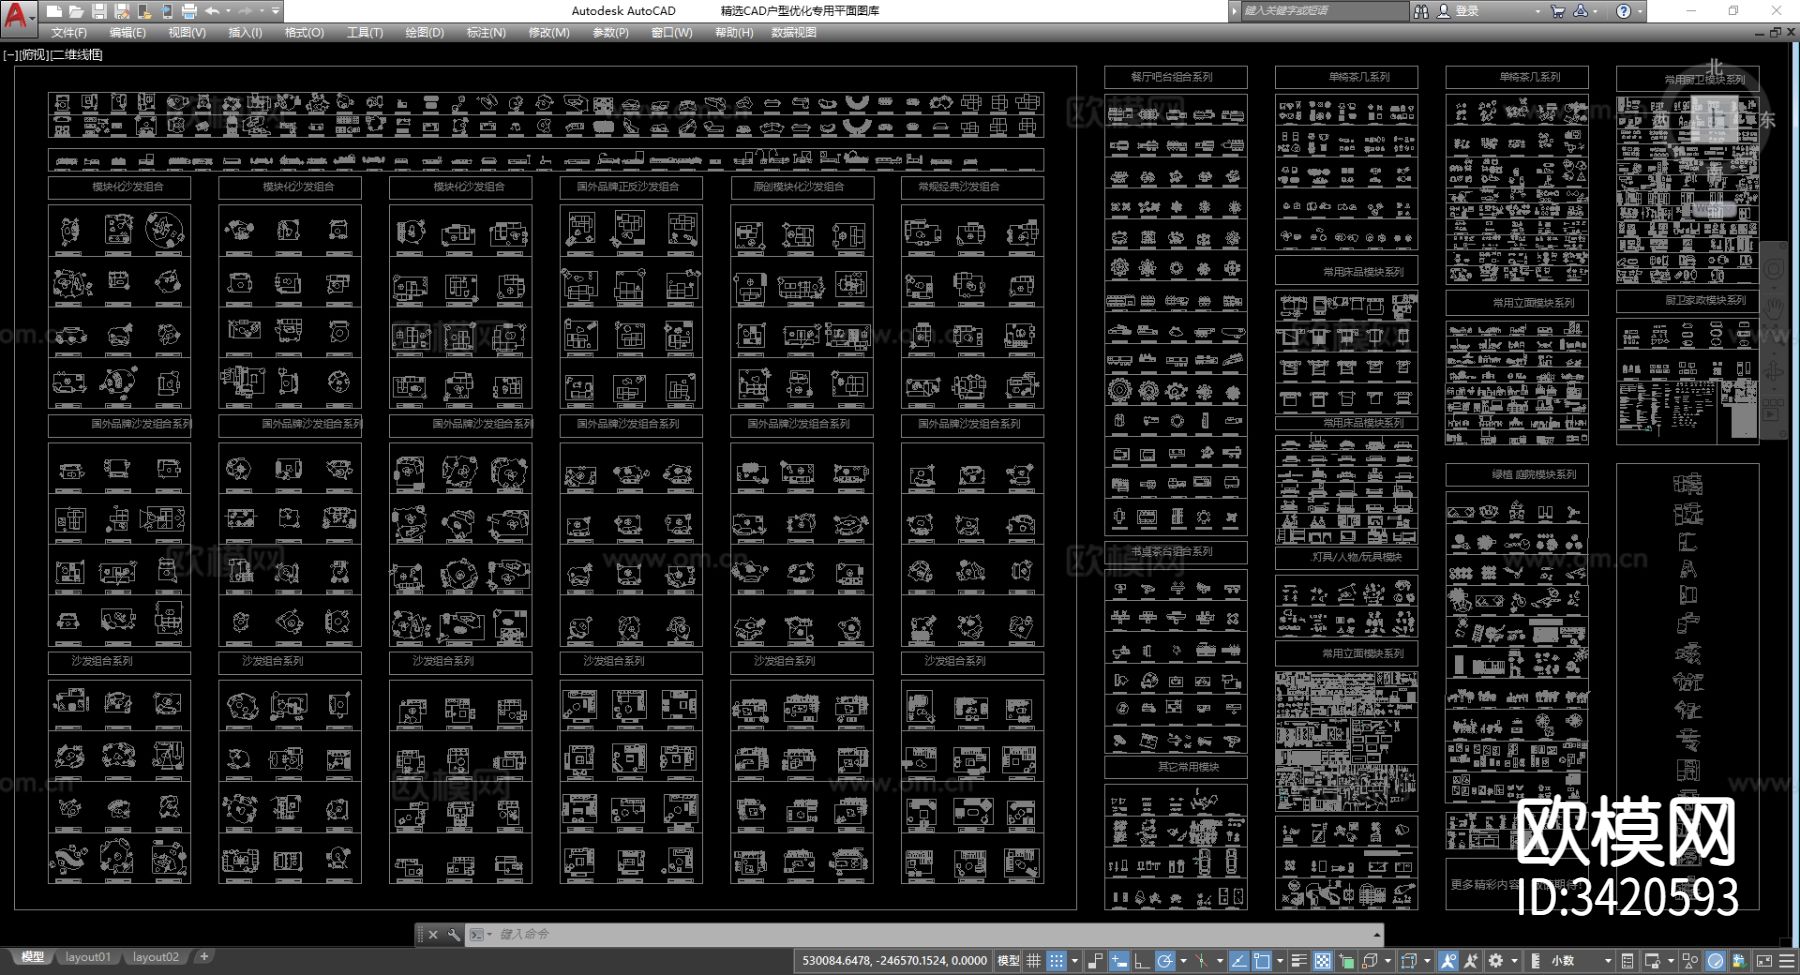Open the redo history dropdown arrow
This screenshot has height=975, width=1800.
pyautogui.click(x=262, y=11)
